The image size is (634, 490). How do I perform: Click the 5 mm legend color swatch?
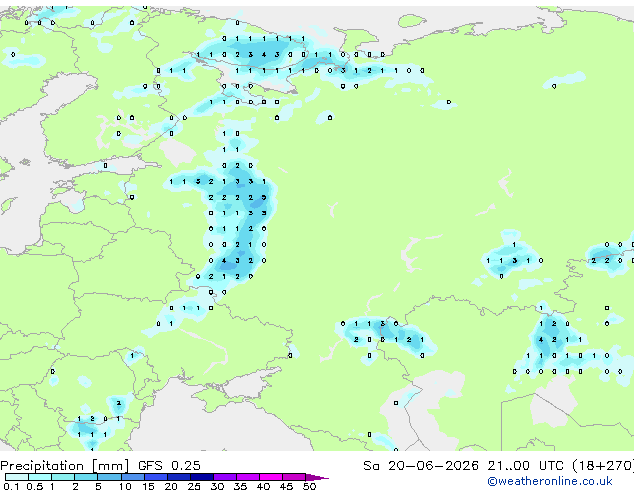click(x=109, y=477)
